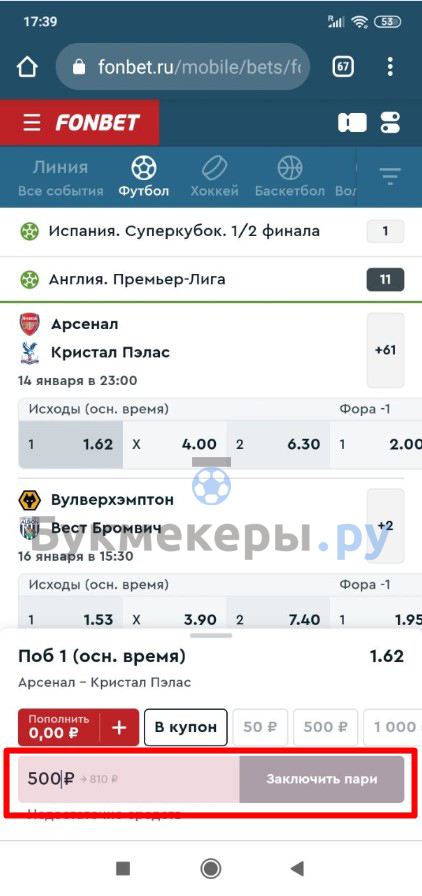The height and width of the screenshot is (896, 422).
Task: Open the browser three-dot menu
Action: [390, 67]
